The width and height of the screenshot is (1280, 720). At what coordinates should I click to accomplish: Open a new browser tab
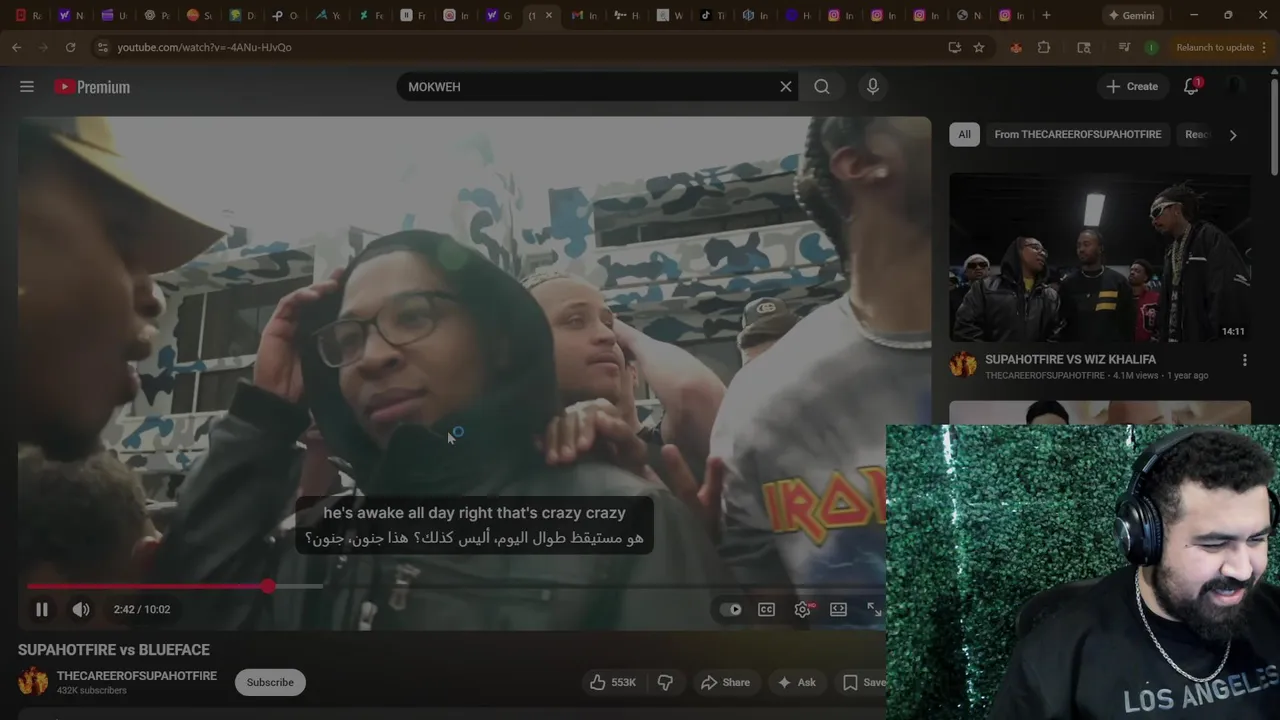pyautogui.click(x=1046, y=15)
